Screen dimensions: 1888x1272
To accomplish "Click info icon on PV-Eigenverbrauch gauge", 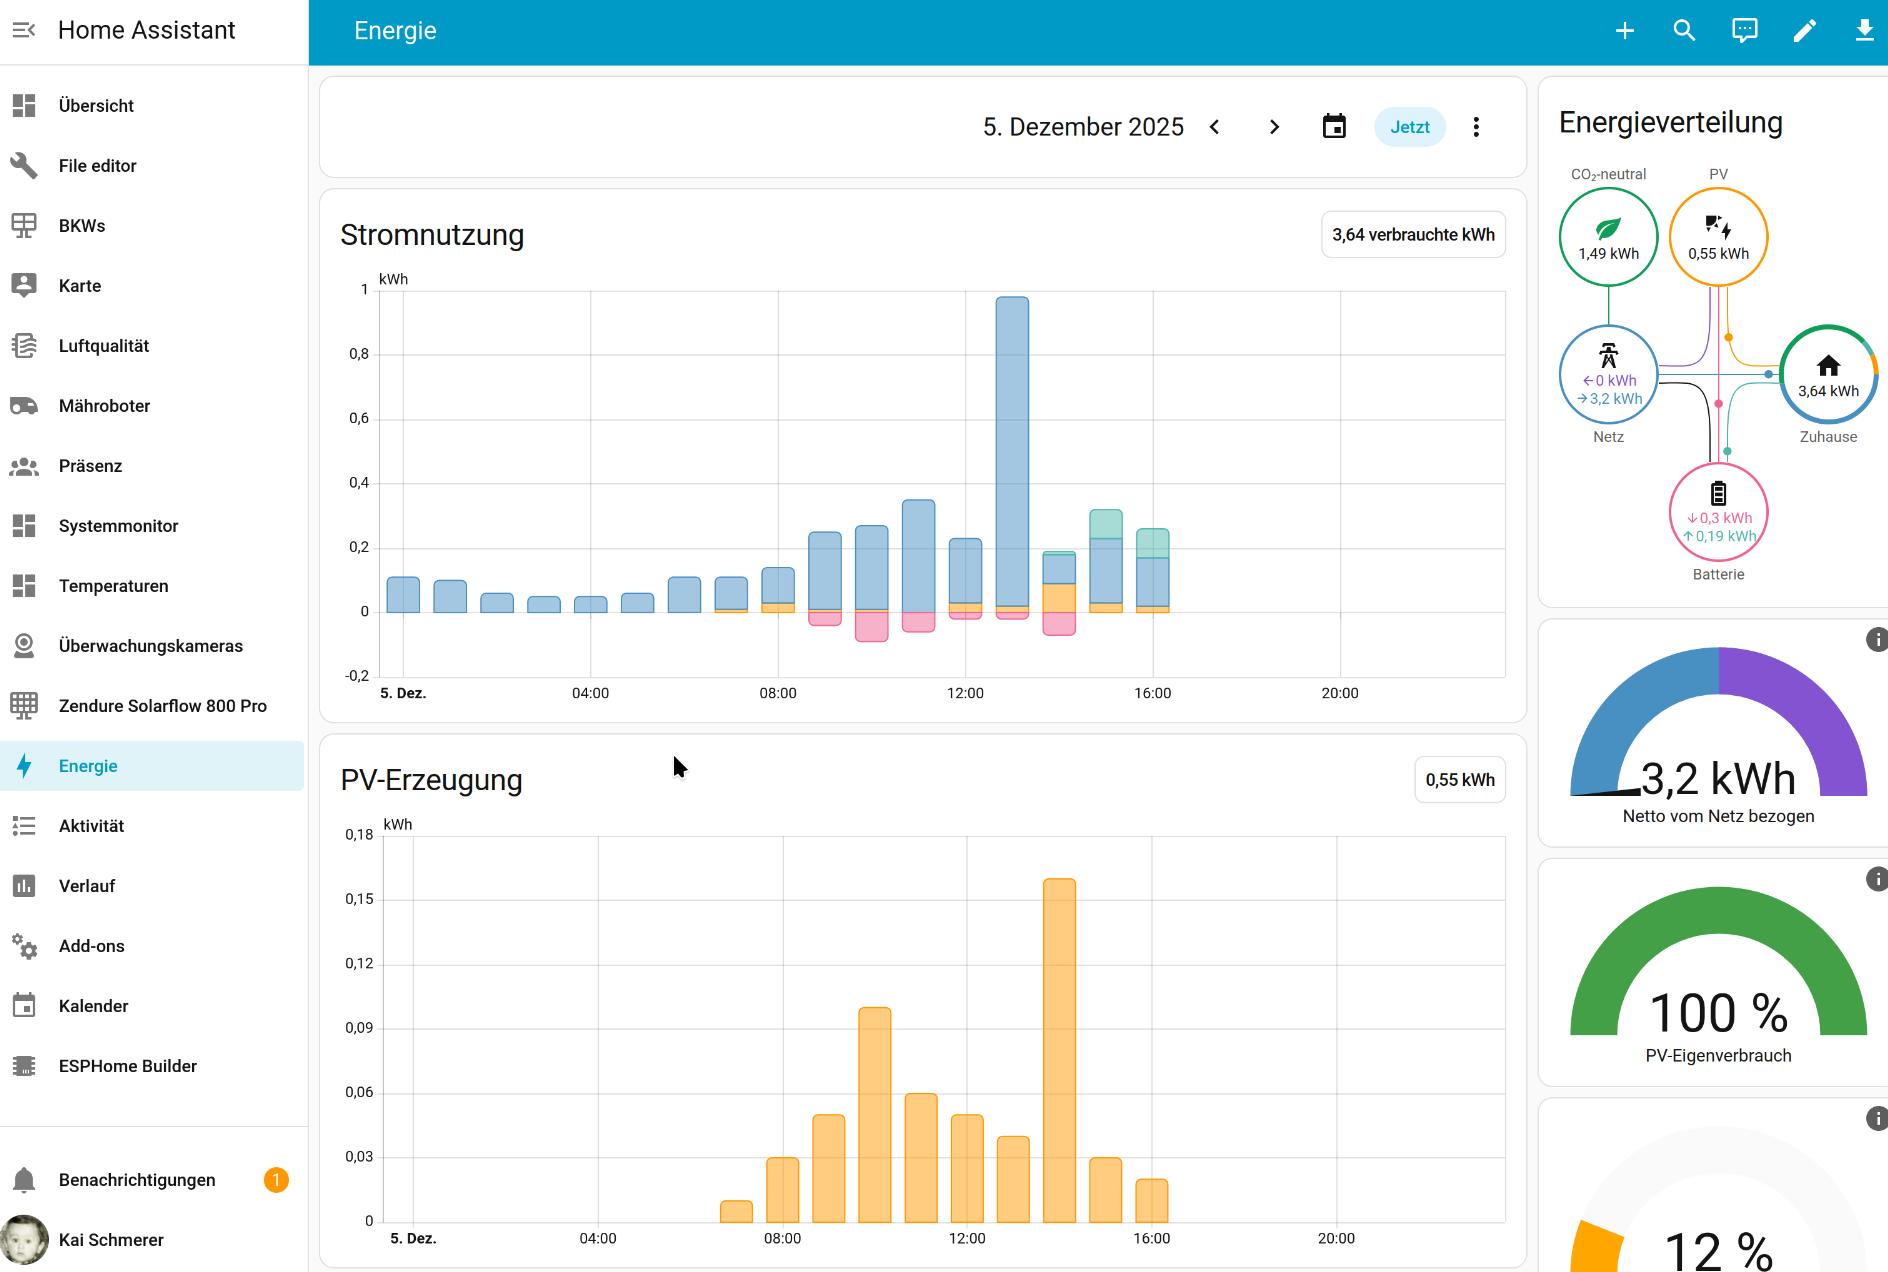I will [x=1876, y=879].
